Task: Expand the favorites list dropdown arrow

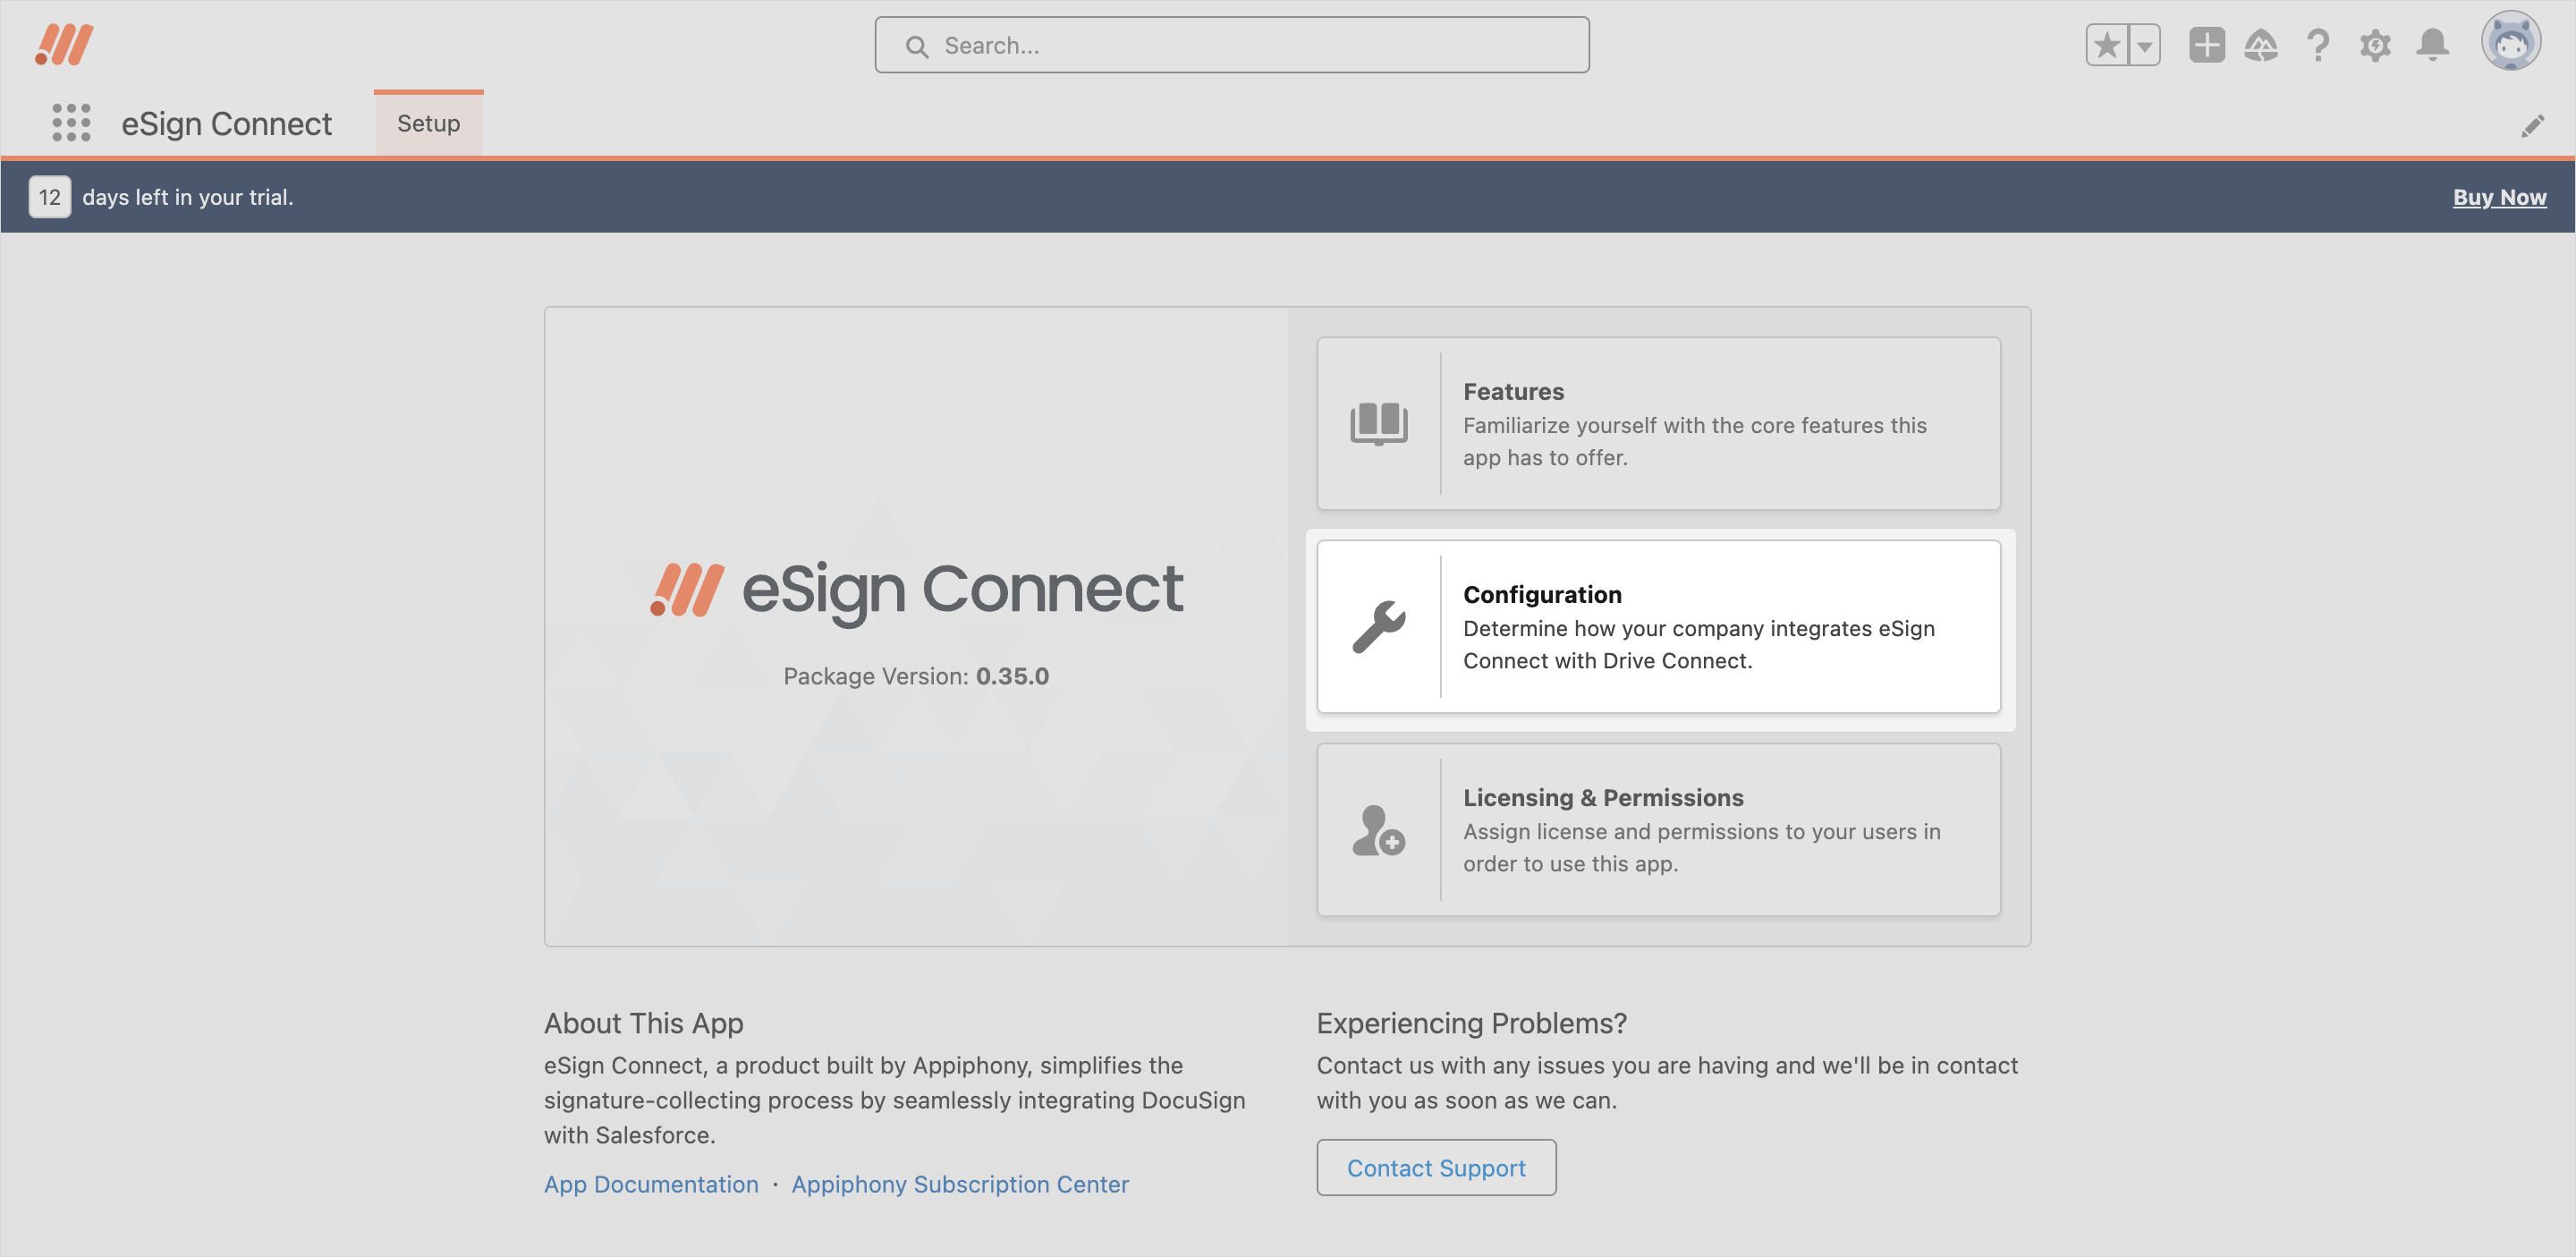Action: click(2144, 45)
